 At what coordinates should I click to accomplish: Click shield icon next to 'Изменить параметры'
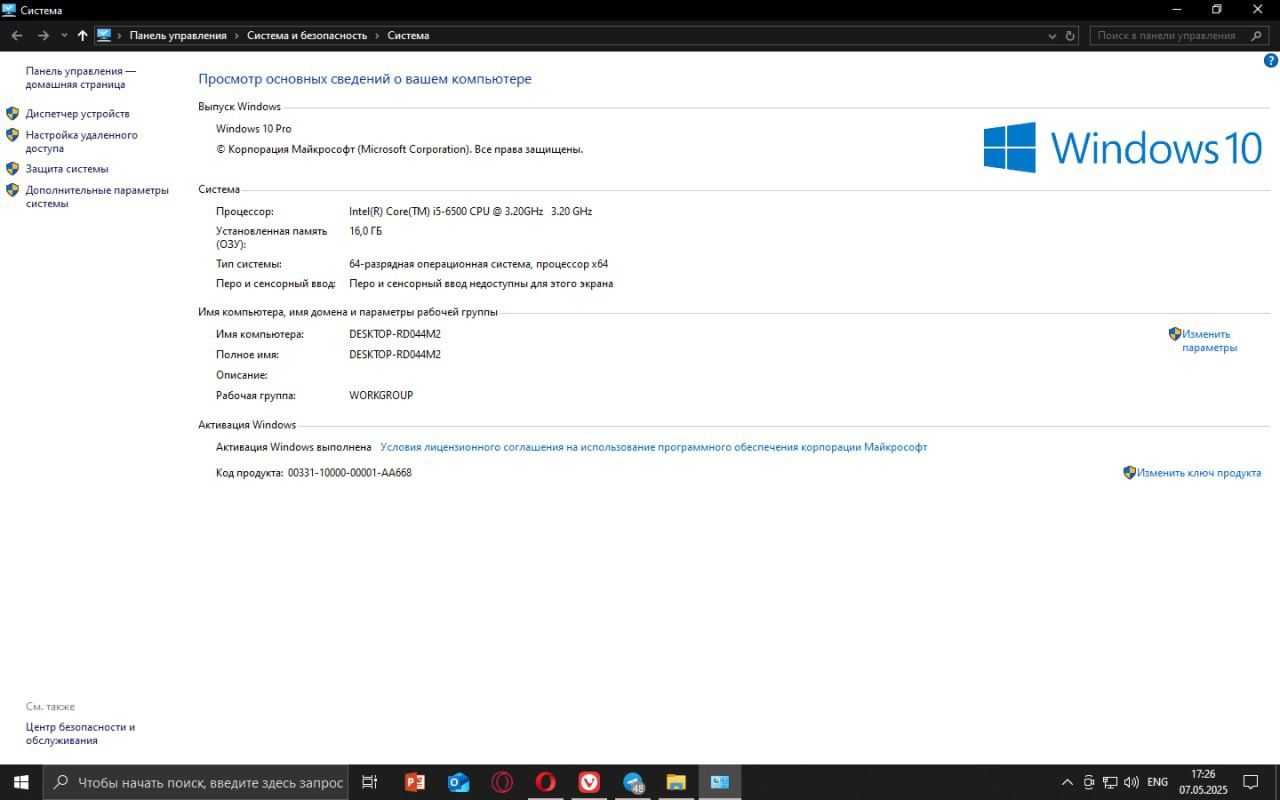pos(1175,334)
